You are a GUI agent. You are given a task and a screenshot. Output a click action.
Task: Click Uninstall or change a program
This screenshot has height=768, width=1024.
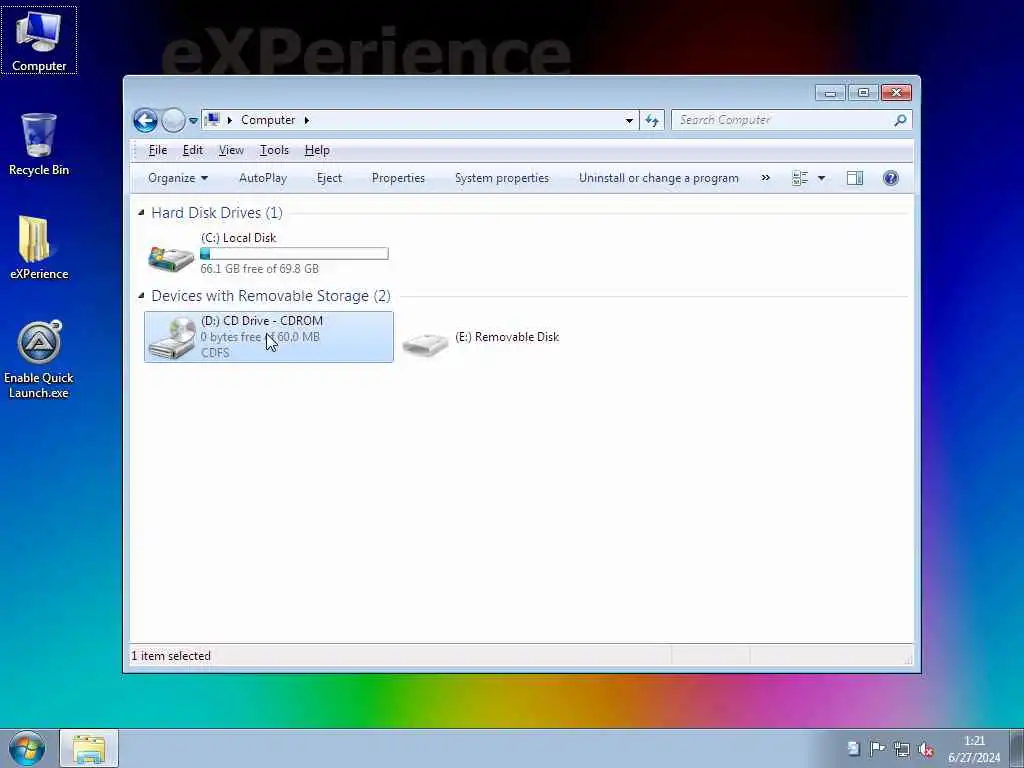[658, 178]
